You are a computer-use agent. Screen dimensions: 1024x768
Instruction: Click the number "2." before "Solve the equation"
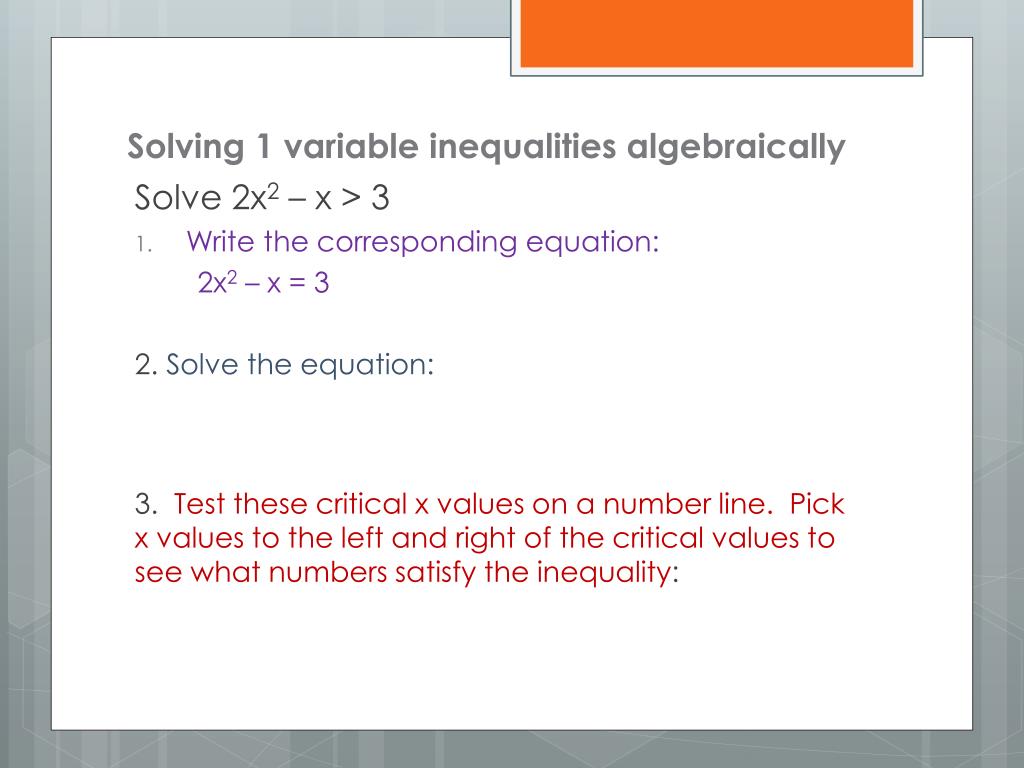146,365
